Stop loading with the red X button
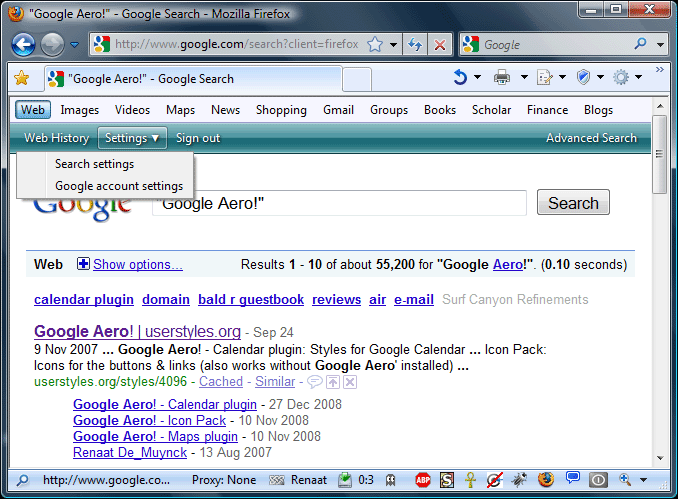678x499 pixels. click(x=440, y=45)
